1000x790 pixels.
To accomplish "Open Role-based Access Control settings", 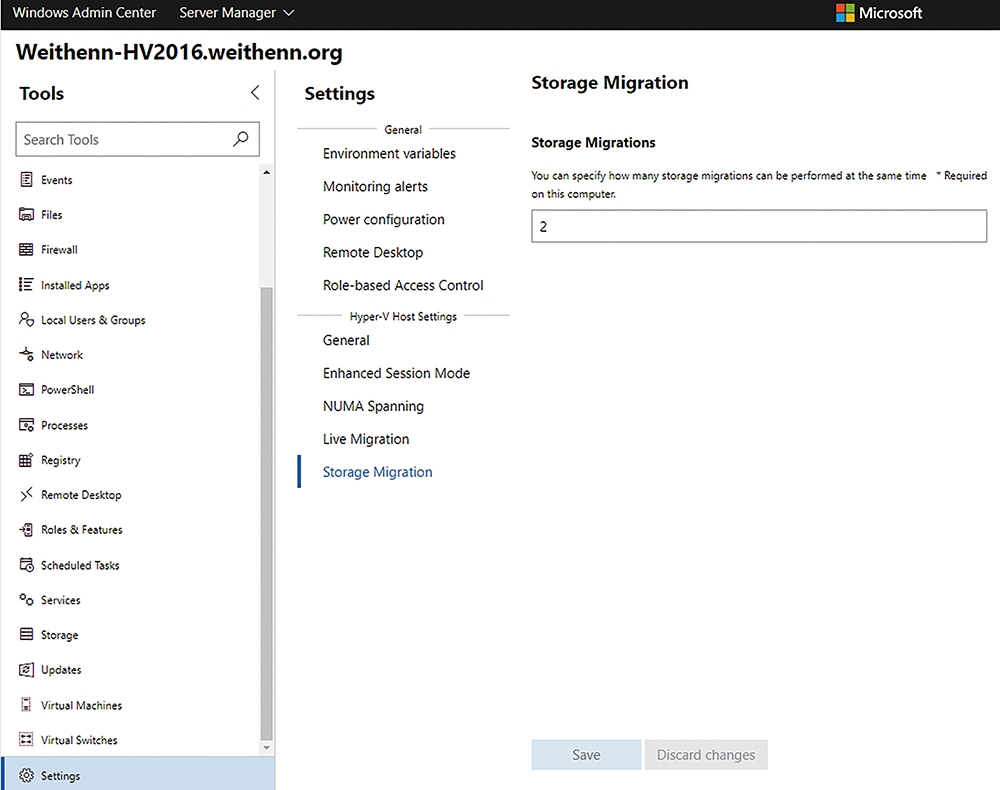I will (x=403, y=286).
